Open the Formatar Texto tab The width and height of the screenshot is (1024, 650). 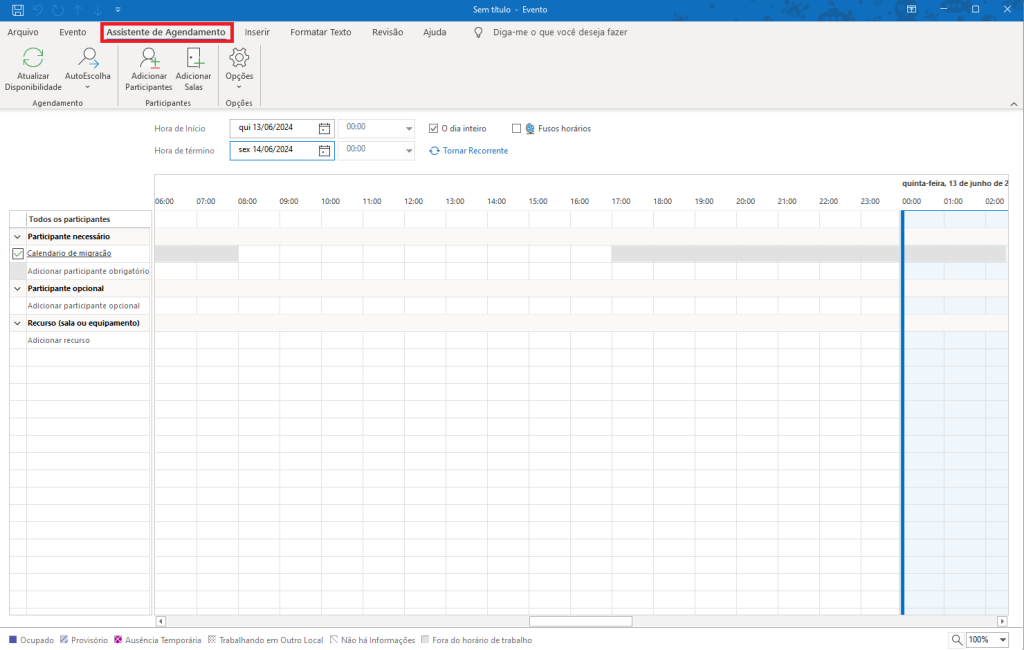pyautogui.click(x=320, y=32)
